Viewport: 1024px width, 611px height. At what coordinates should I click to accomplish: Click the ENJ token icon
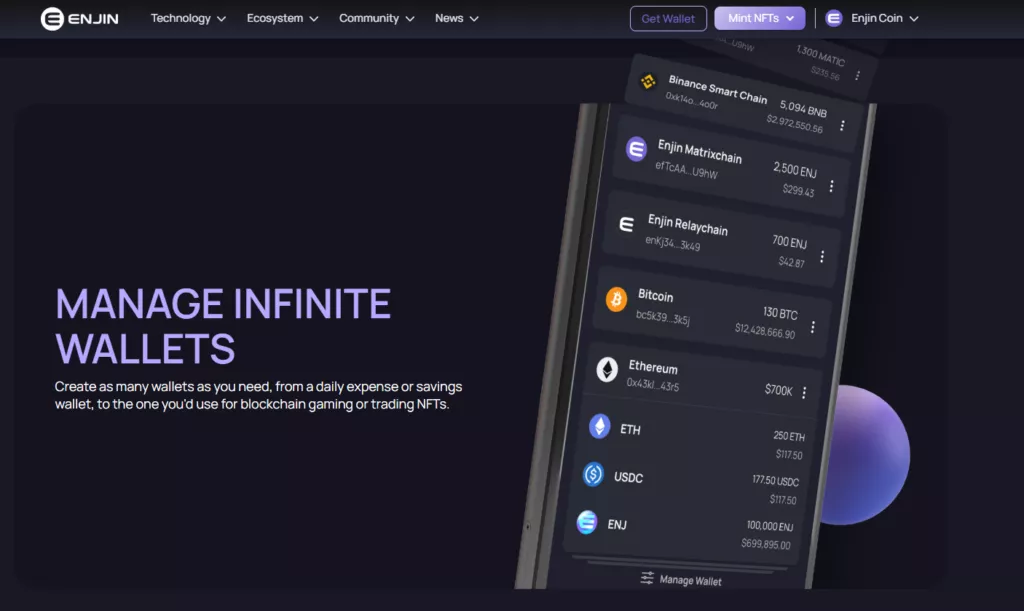(x=586, y=522)
